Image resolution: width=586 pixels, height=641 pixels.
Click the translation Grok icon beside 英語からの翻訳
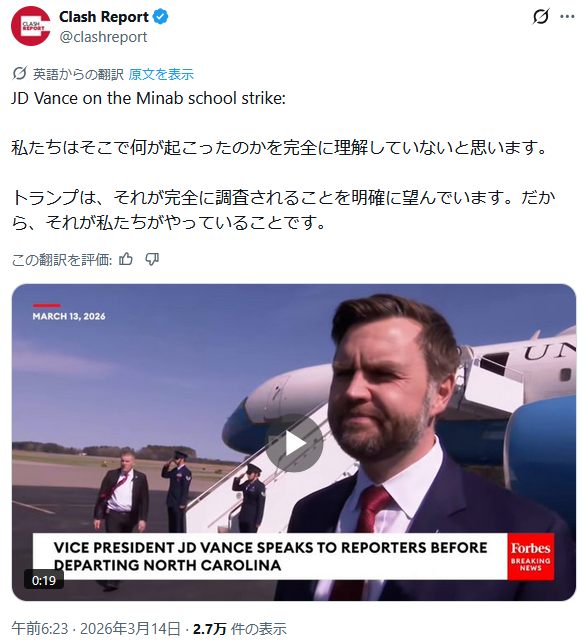(19, 74)
